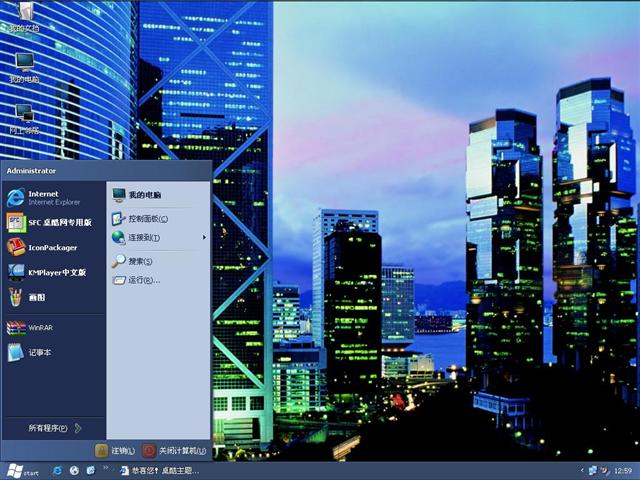640x480 pixels.
Task: Launch WinRAR from Start menu
Action: pyautogui.click(x=53, y=327)
